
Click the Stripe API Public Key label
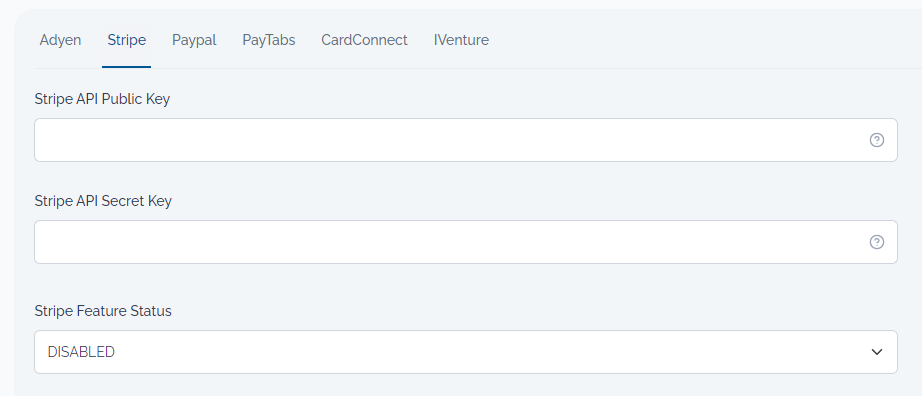click(x=102, y=99)
